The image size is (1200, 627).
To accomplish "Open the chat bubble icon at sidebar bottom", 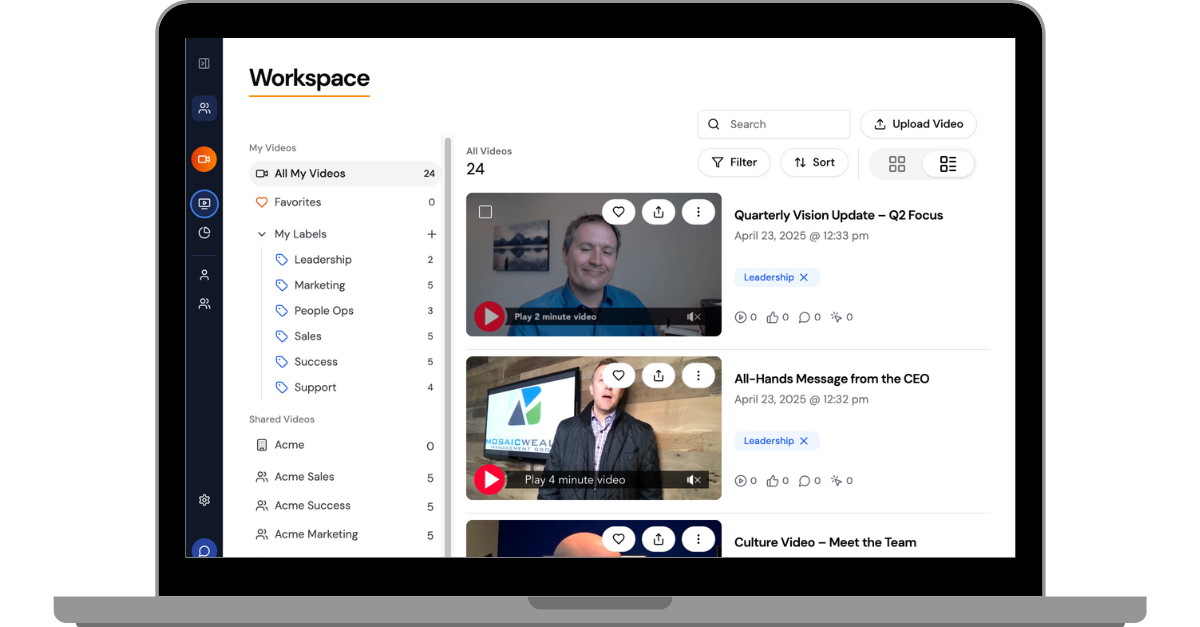I will [204, 551].
